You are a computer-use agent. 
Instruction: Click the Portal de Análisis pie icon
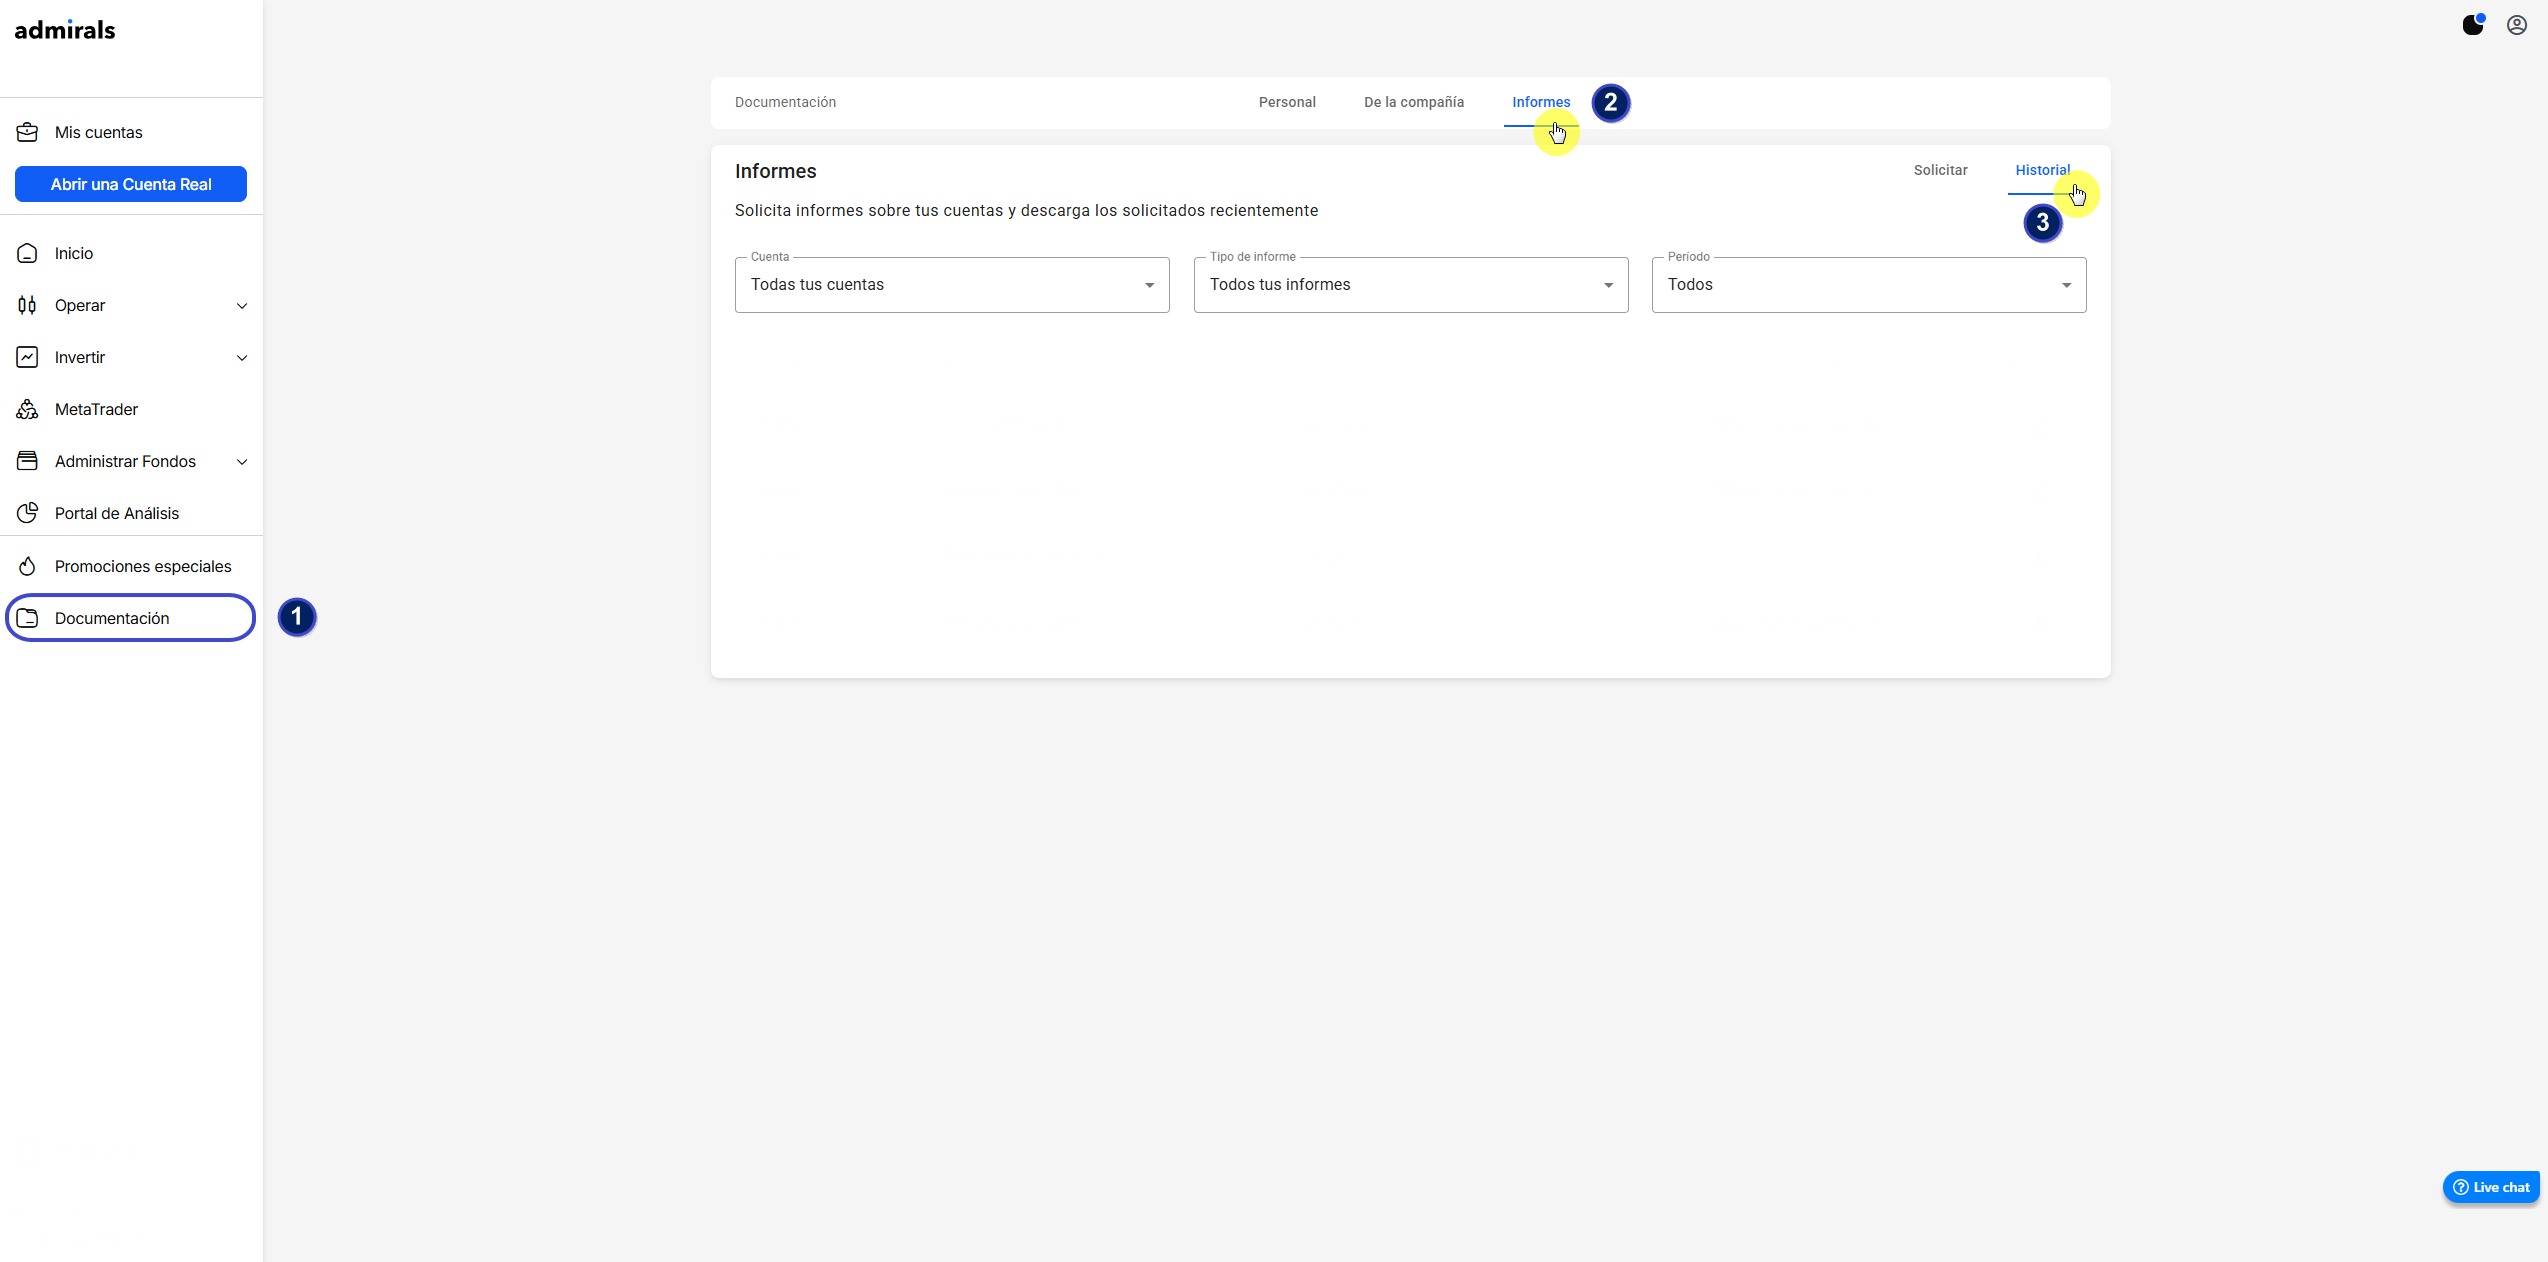[x=27, y=513]
